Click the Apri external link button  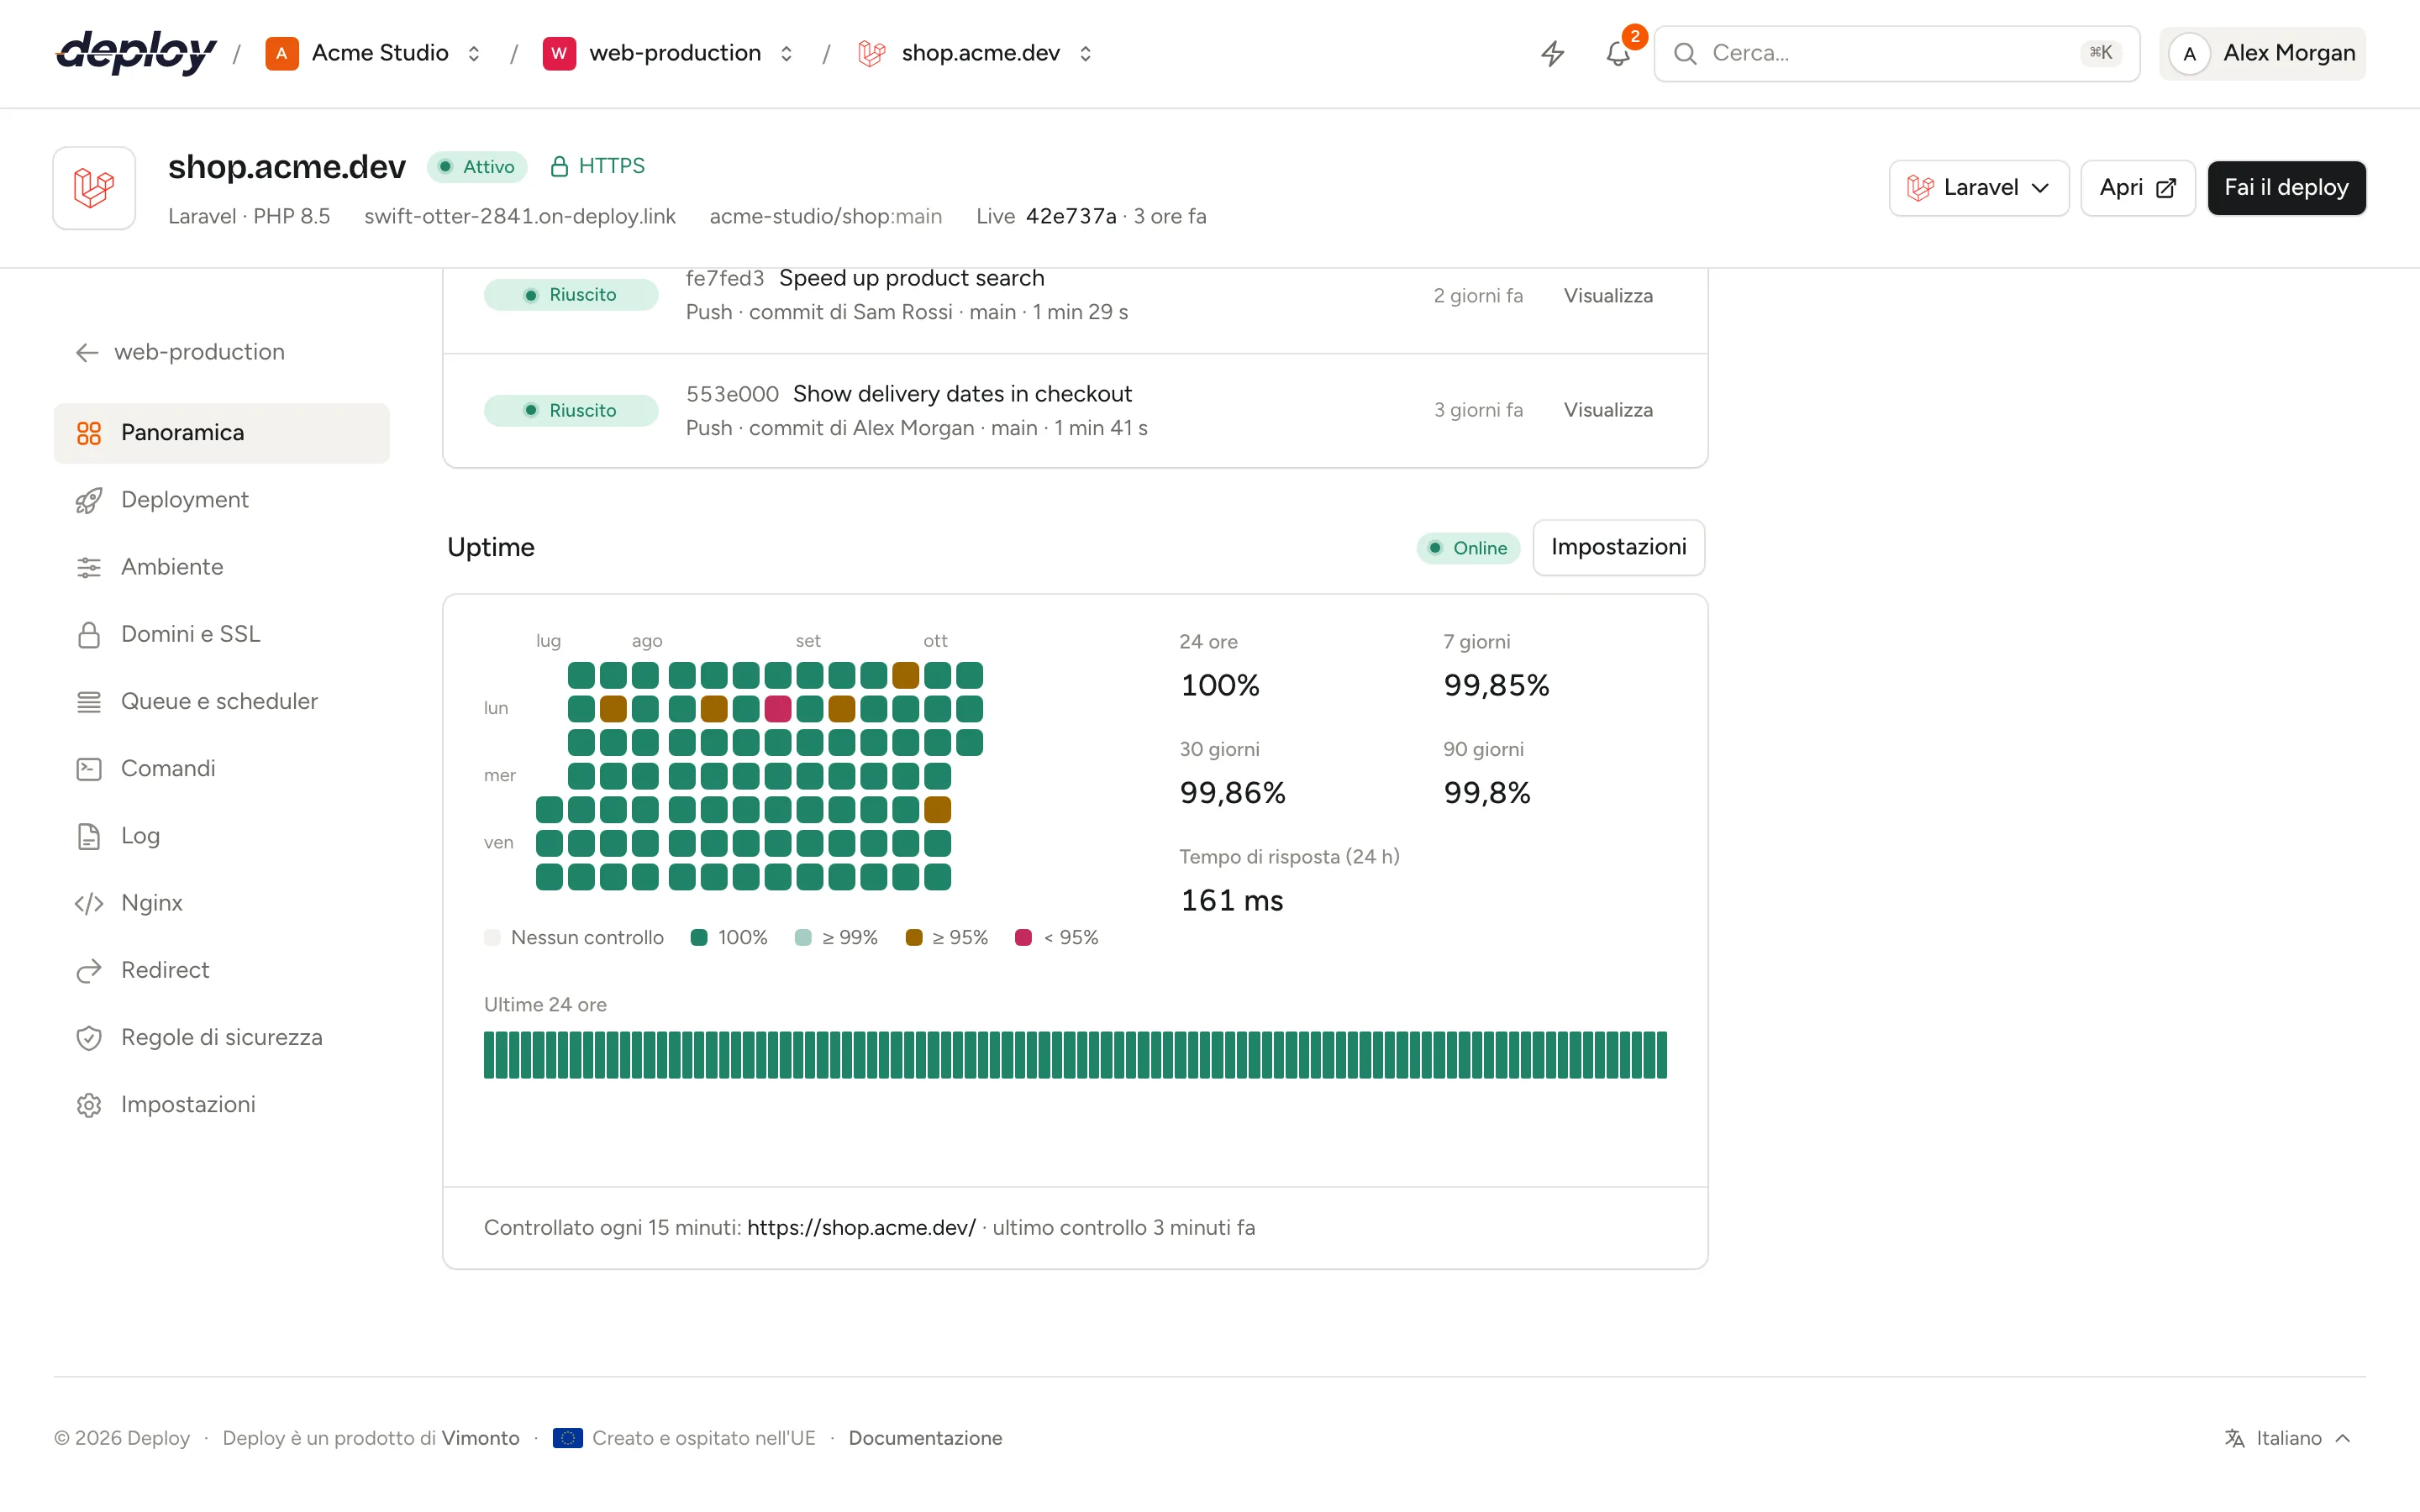pyautogui.click(x=2137, y=188)
